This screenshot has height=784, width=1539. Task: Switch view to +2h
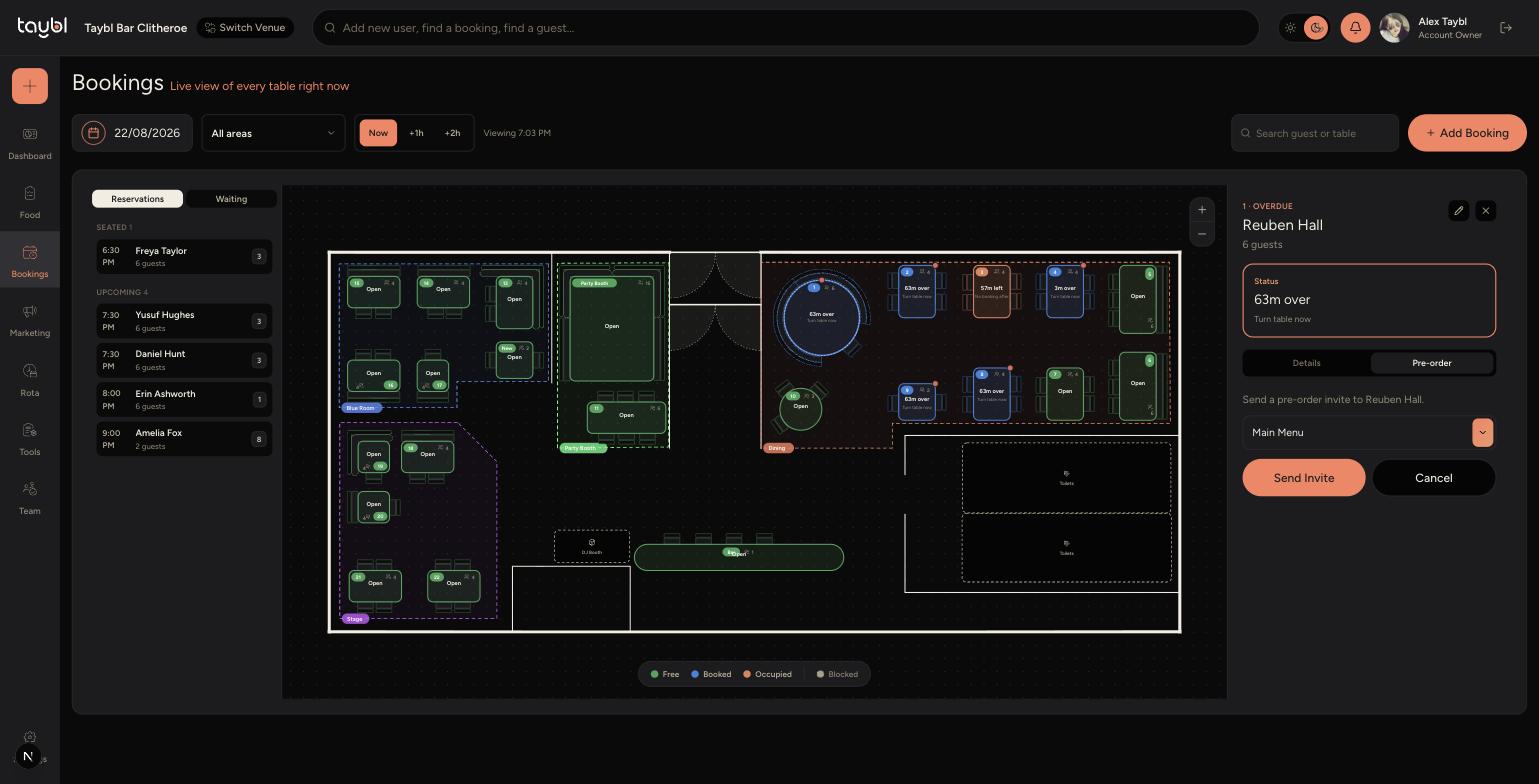click(452, 133)
